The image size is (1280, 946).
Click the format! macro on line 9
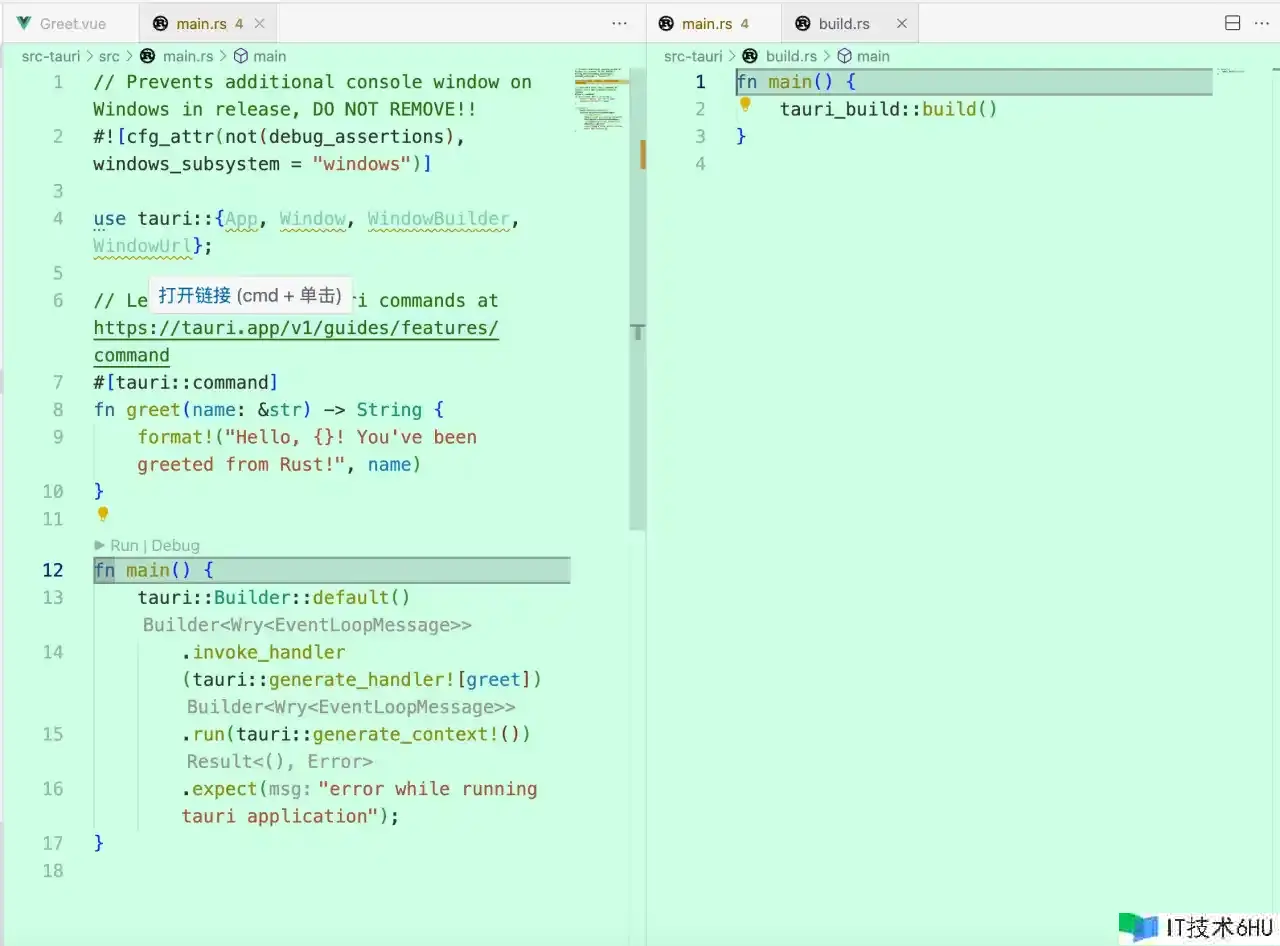pyautogui.click(x=176, y=437)
